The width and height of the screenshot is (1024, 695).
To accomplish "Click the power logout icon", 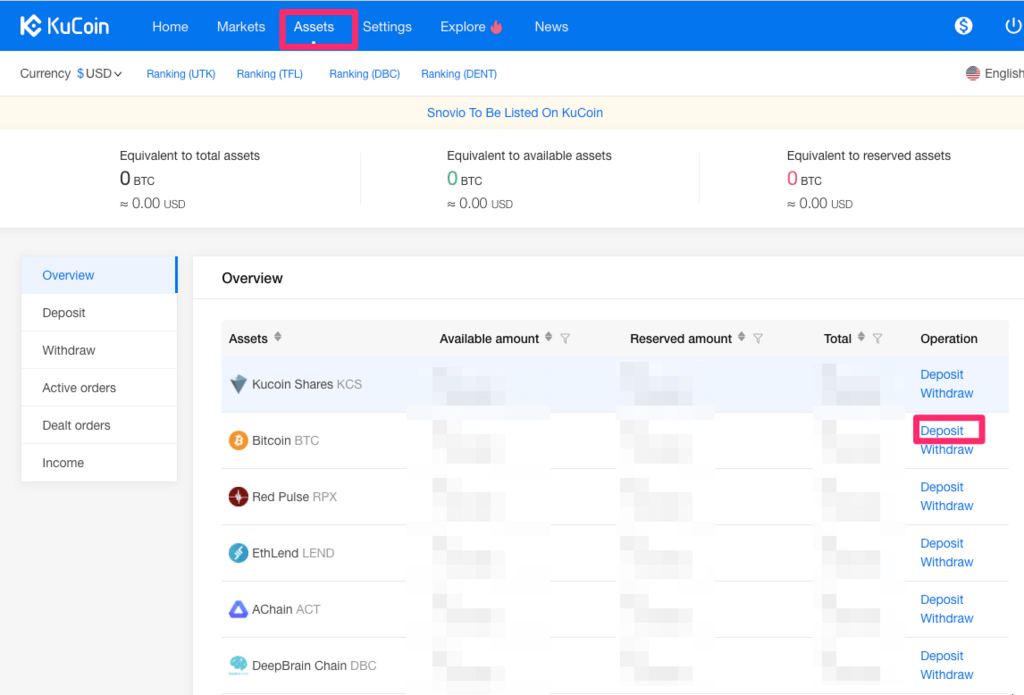I will [1013, 26].
